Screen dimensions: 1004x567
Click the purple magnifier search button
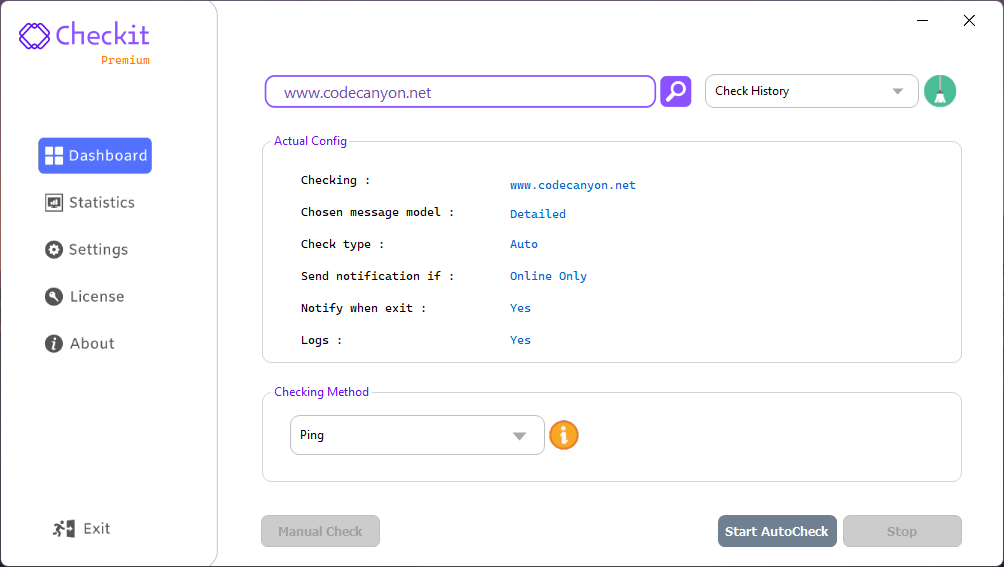coord(676,91)
